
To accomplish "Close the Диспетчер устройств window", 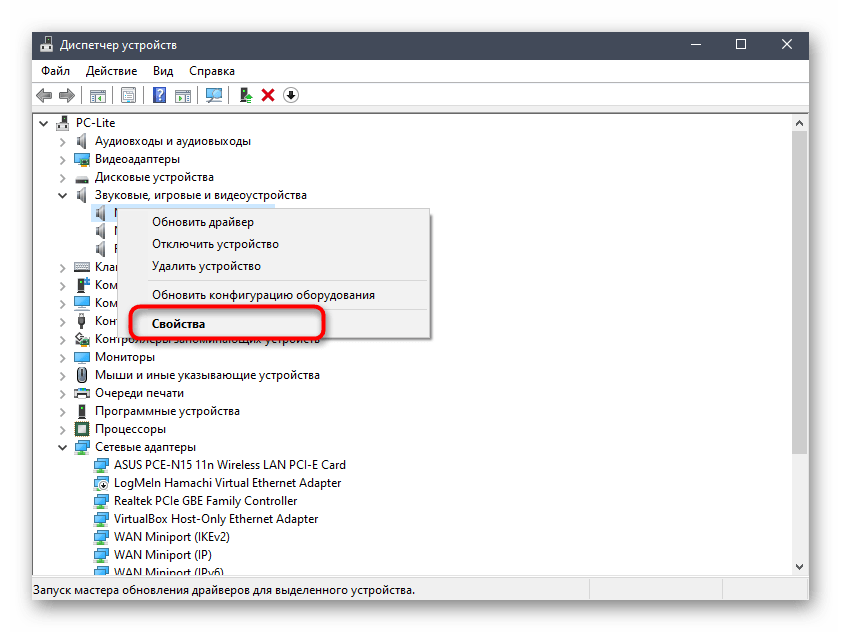I will (786, 45).
